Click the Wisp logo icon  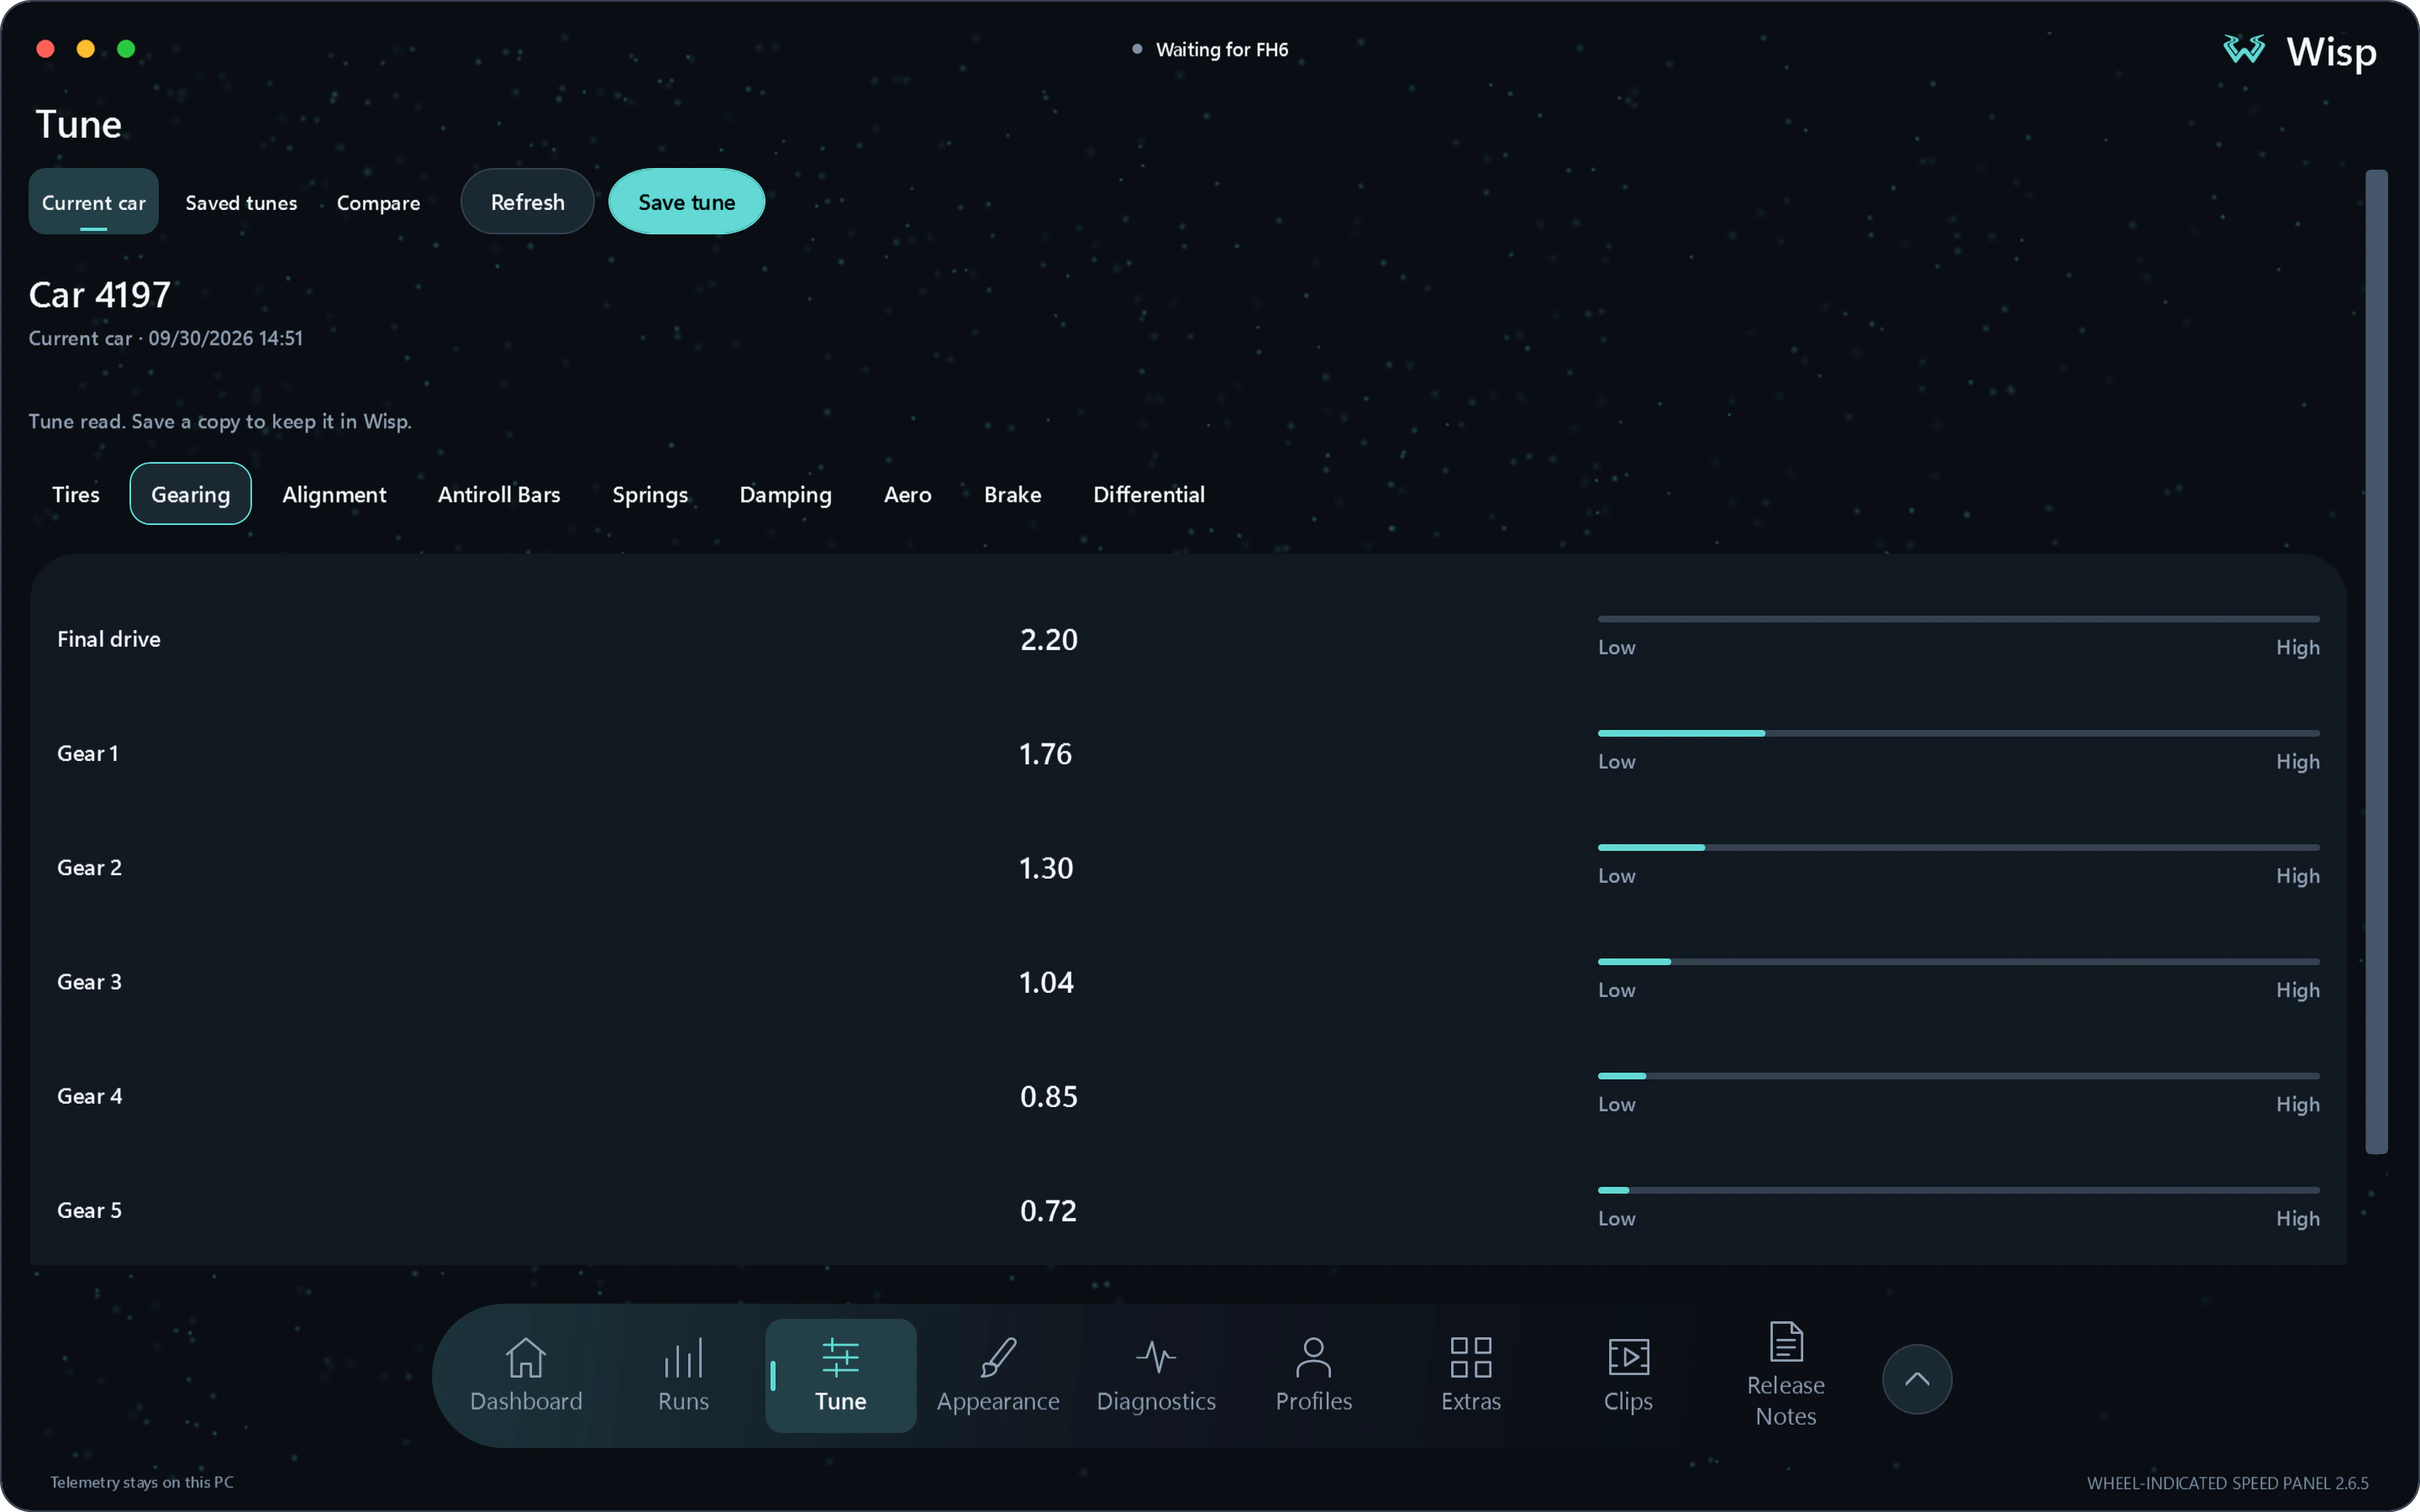[x=2244, y=49]
